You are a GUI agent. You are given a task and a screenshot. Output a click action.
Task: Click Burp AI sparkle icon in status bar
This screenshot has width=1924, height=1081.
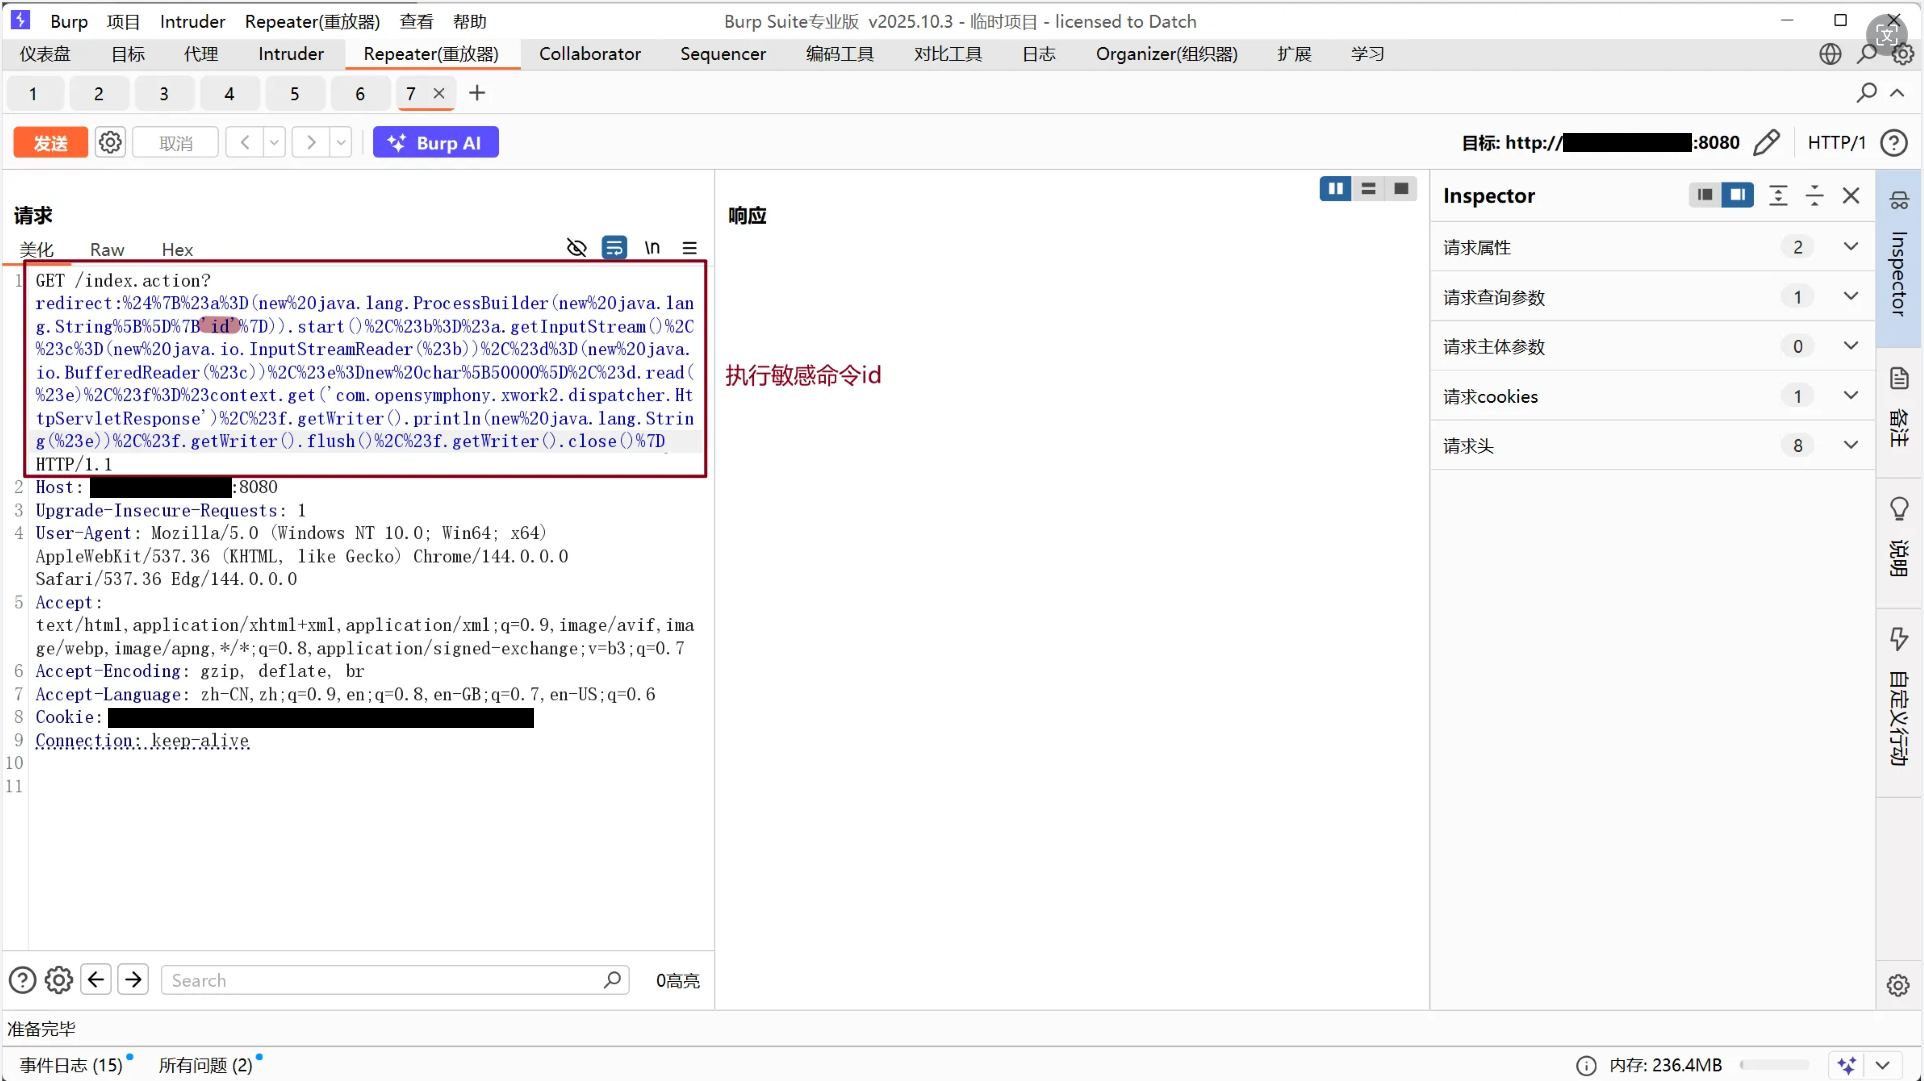pos(1846,1066)
